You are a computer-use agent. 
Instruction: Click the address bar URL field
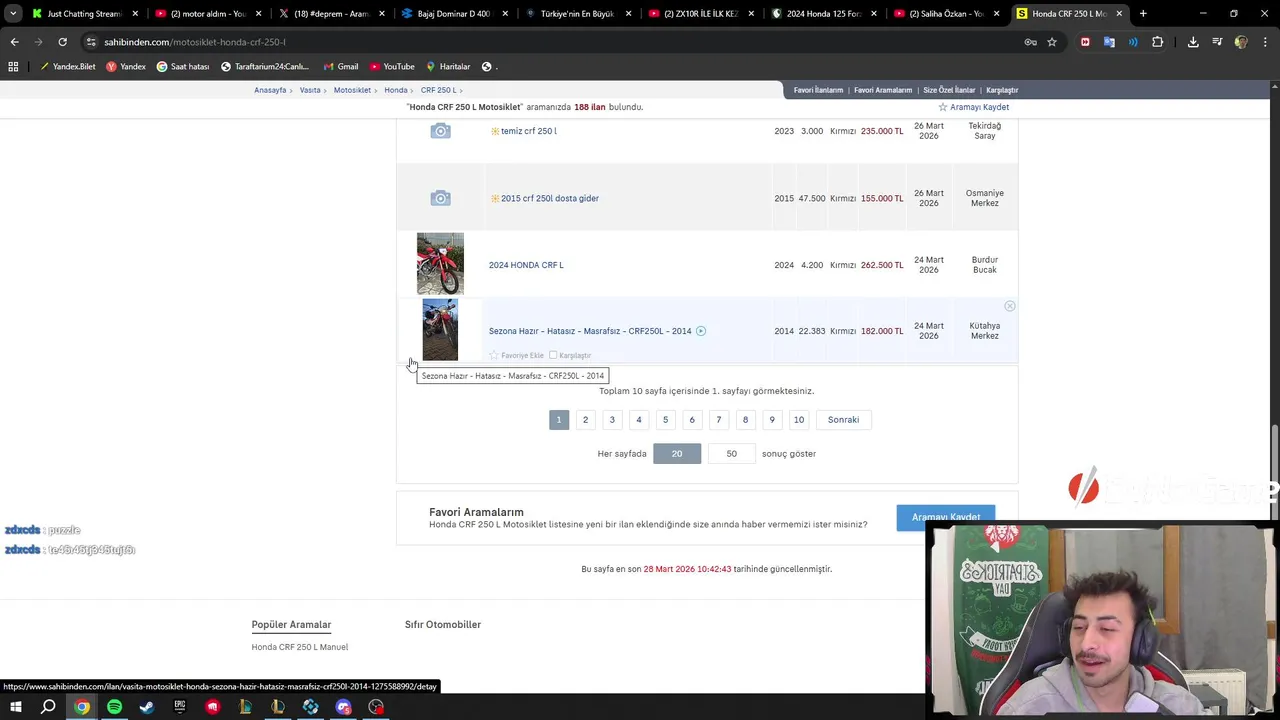click(550, 42)
